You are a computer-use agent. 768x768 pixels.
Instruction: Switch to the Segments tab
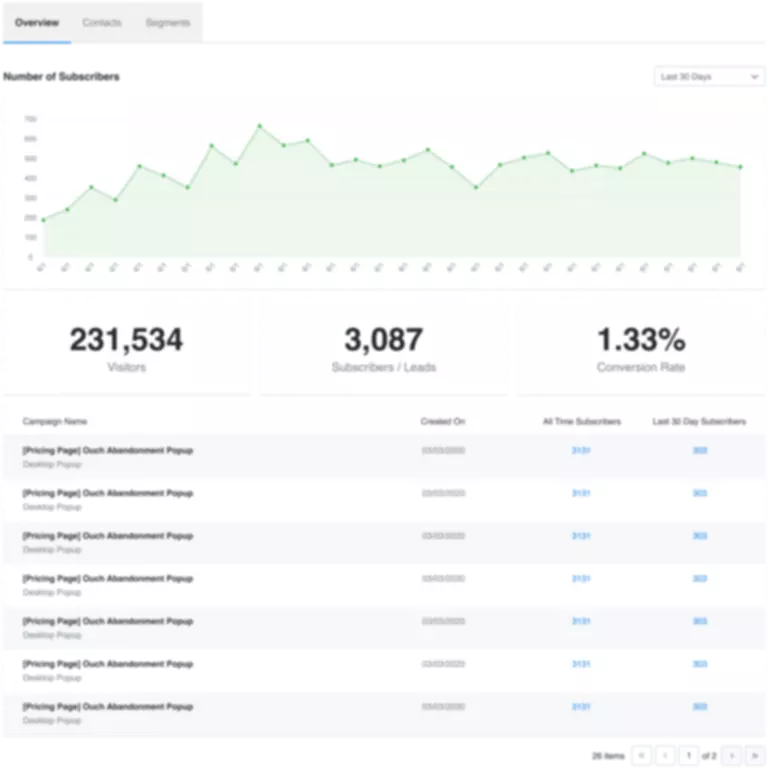[167, 22]
